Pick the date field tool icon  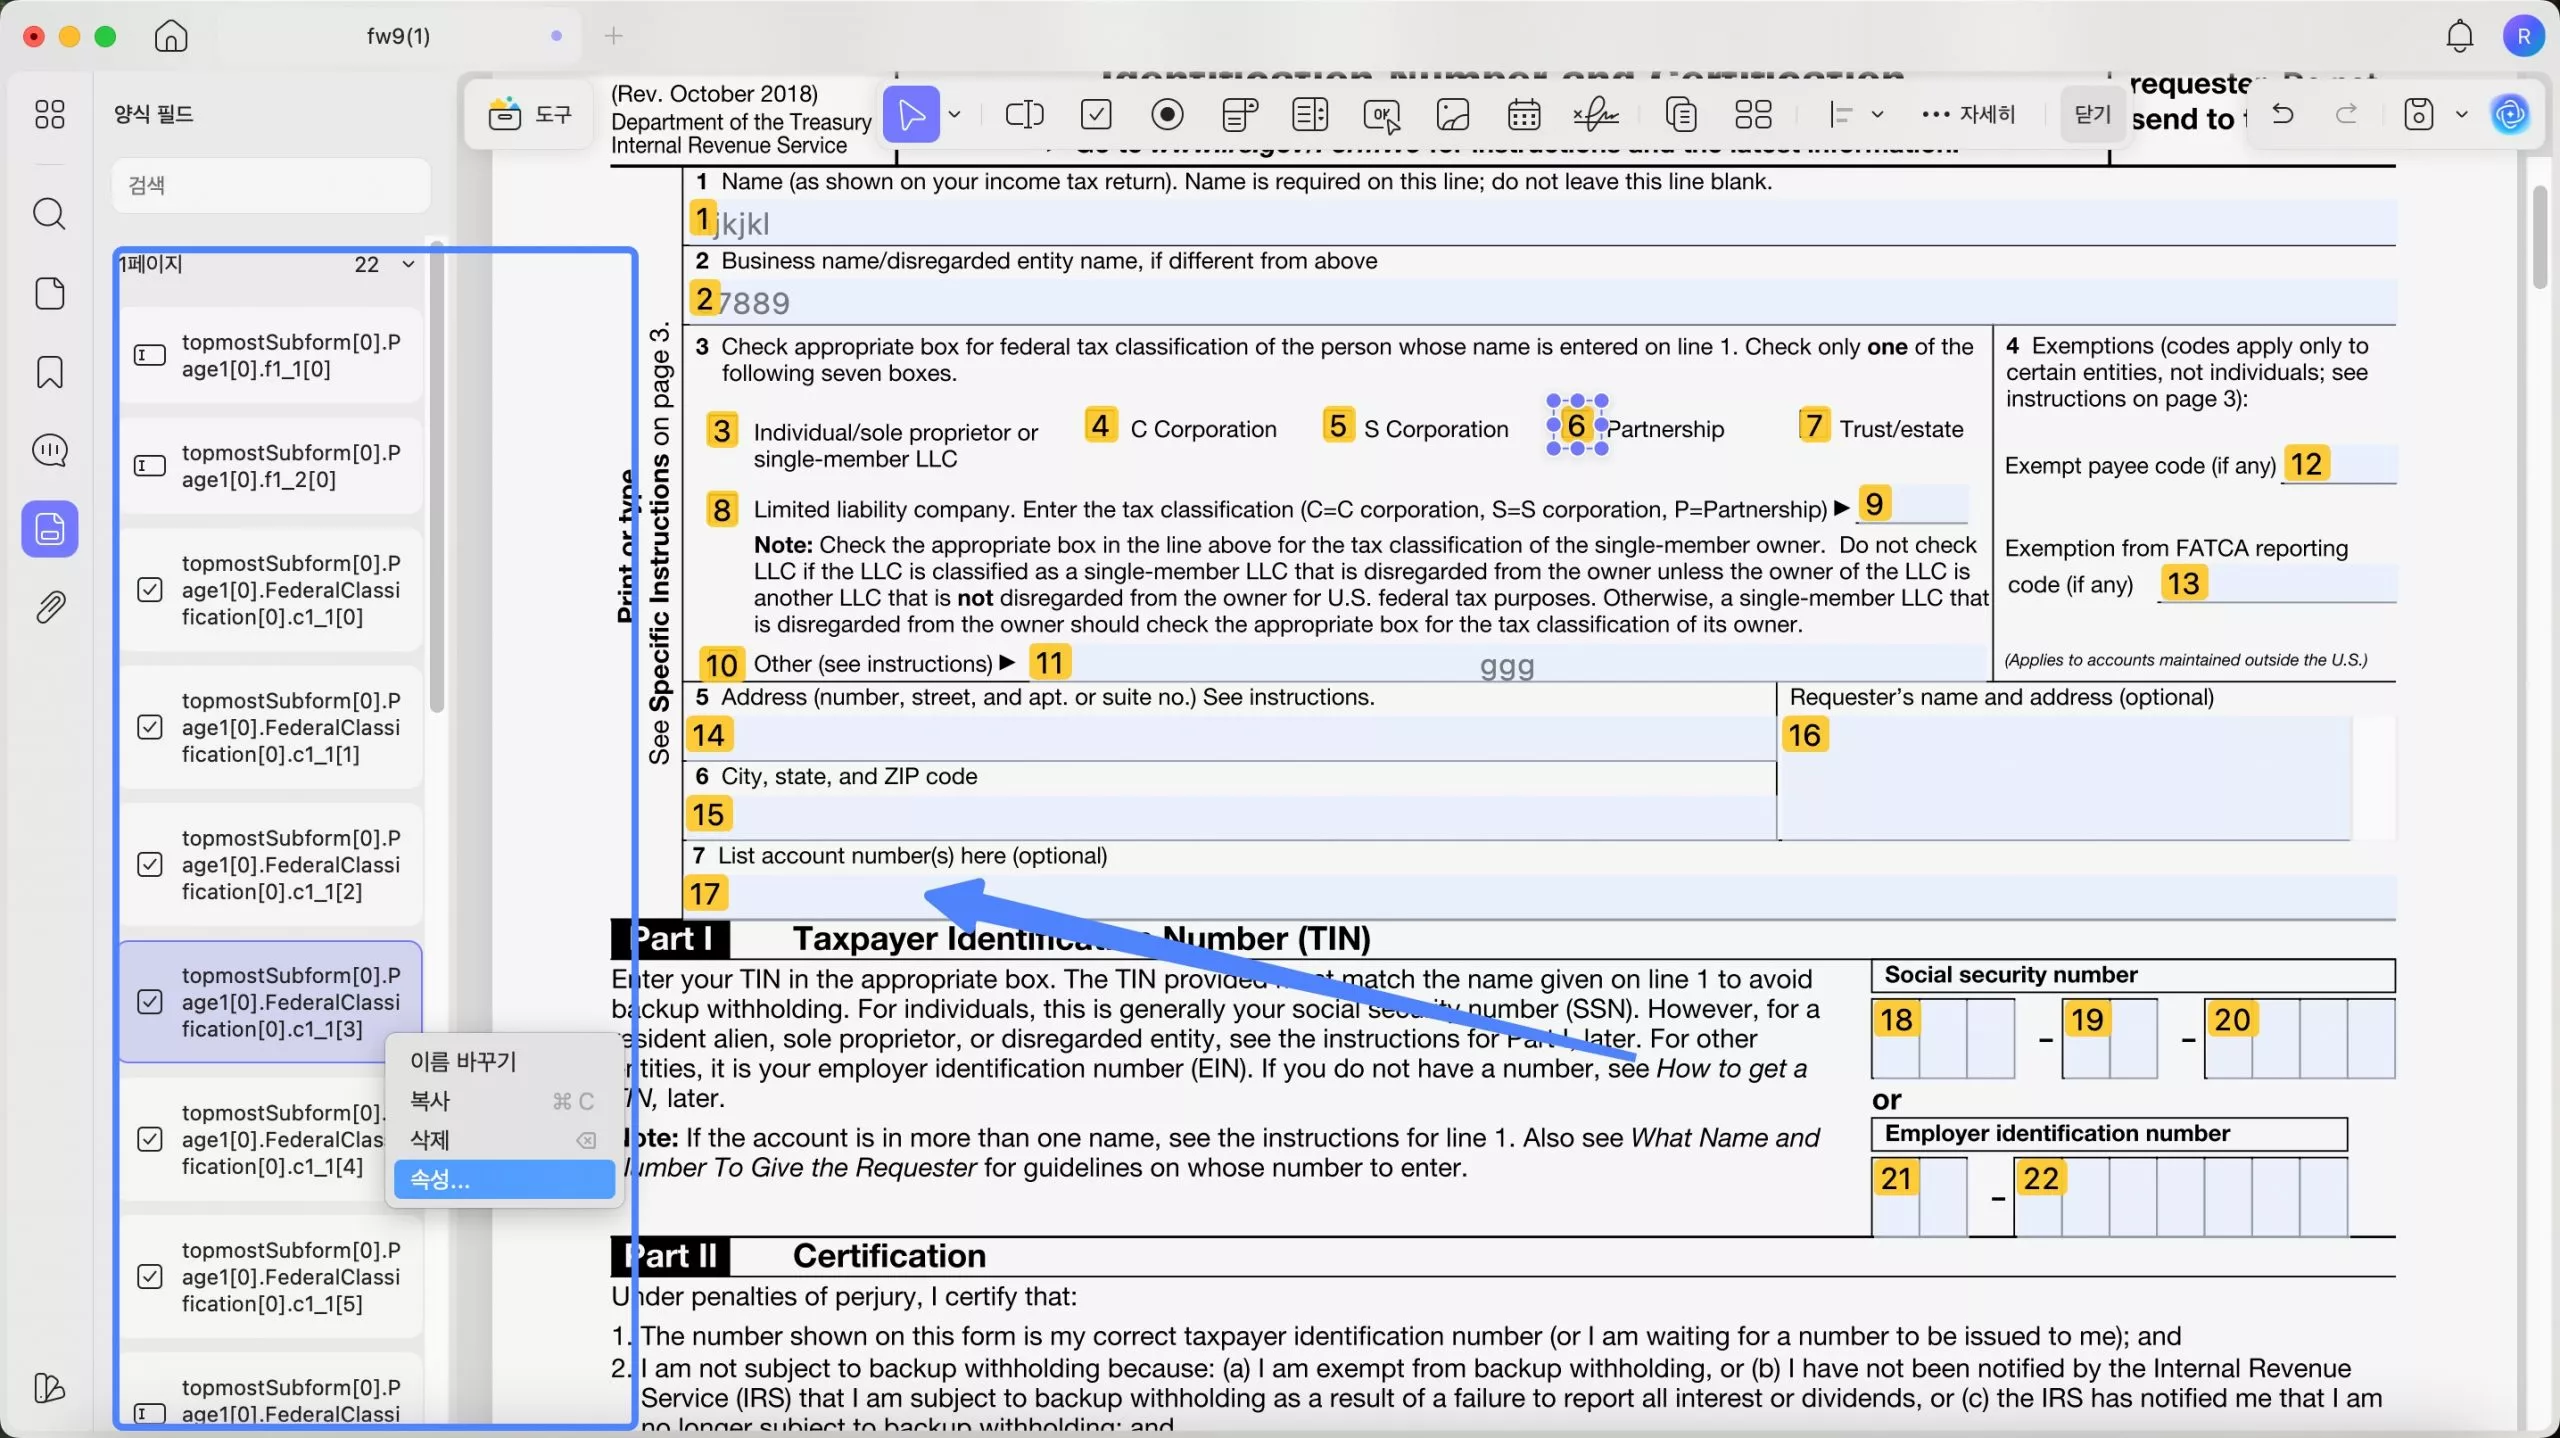(x=1523, y=114)
